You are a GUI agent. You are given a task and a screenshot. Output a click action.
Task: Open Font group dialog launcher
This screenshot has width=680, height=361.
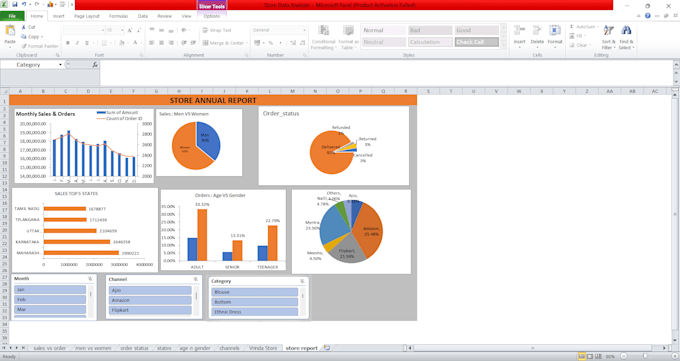141,55
